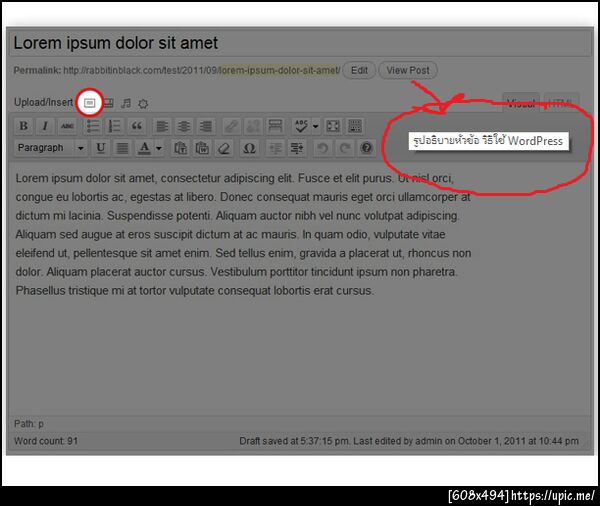
Task: Click the unlink icon
Action: click(253, 126)
